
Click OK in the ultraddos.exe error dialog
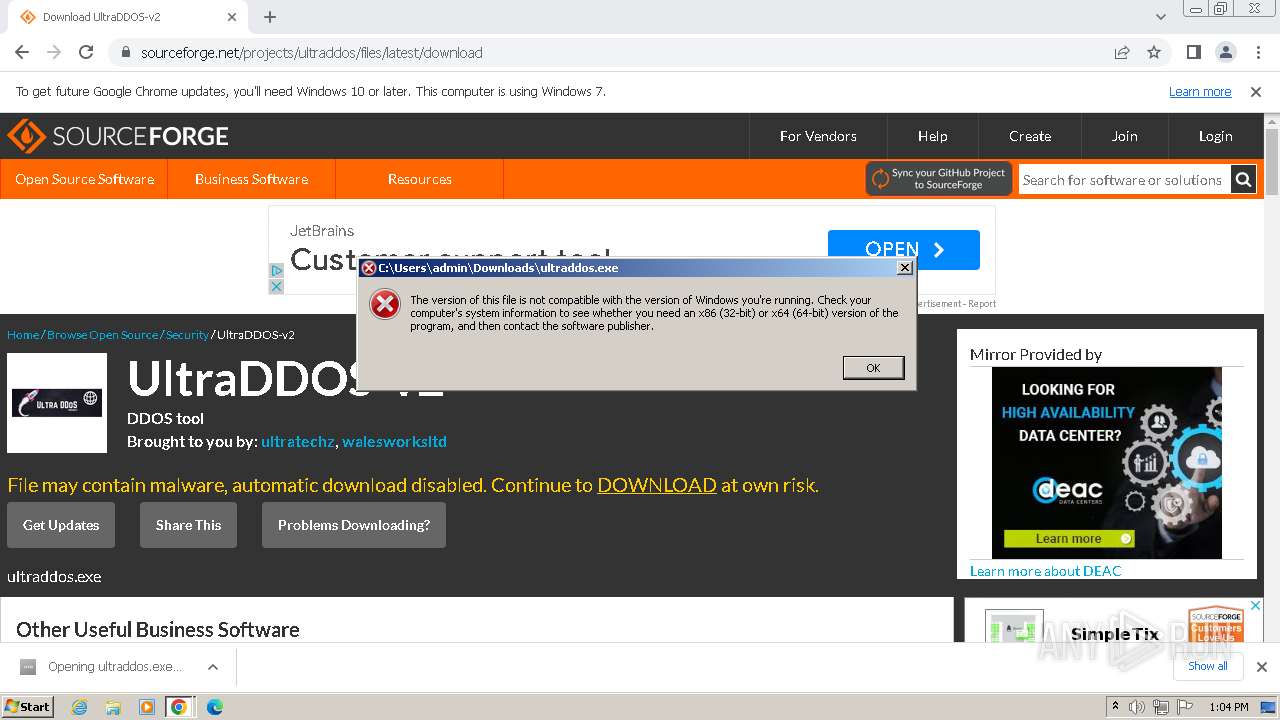coord(873,368)
